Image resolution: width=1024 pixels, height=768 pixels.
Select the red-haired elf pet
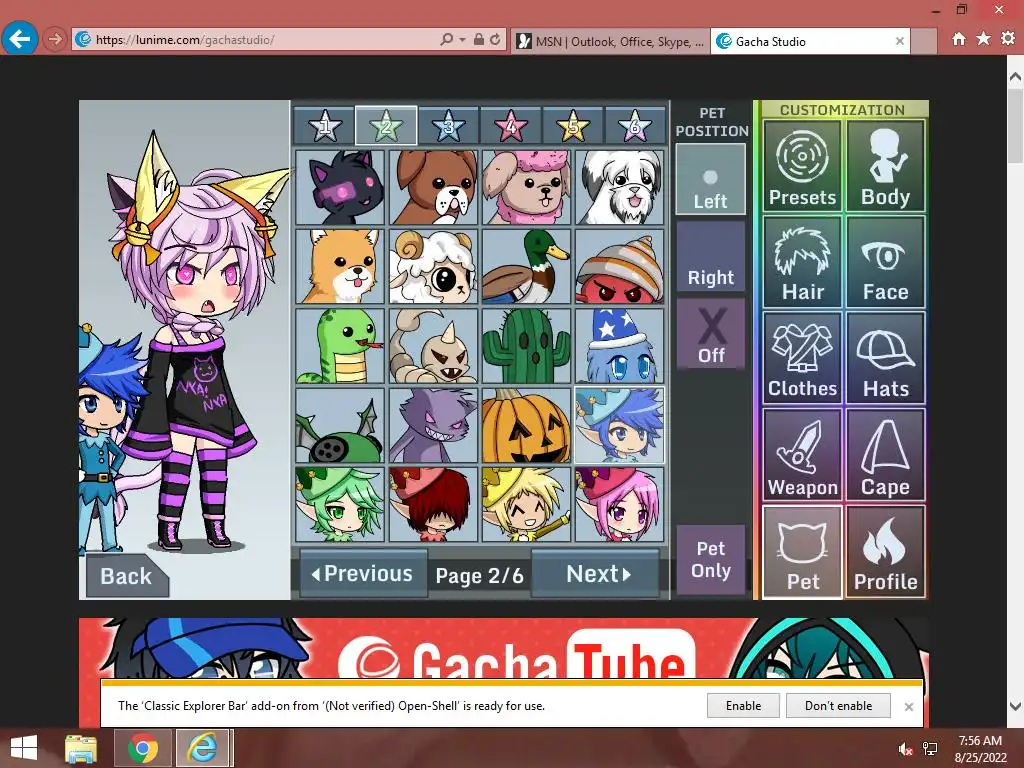(x=433, y=505)
